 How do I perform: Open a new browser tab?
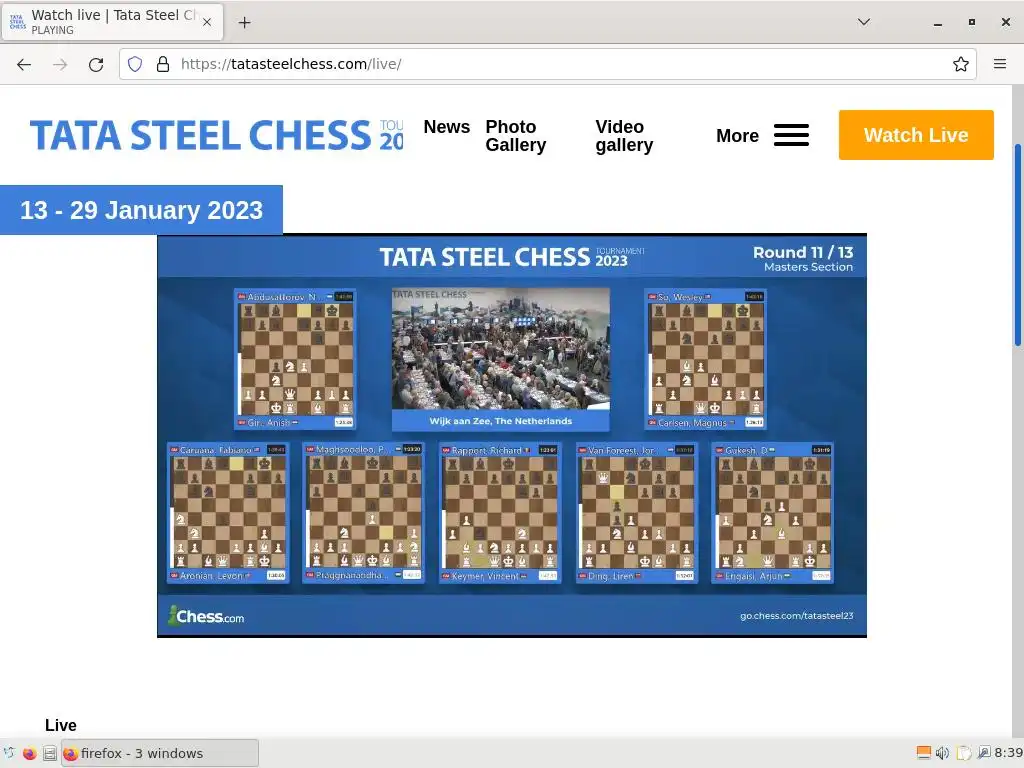pyautogui.click(x=244, y=23)
